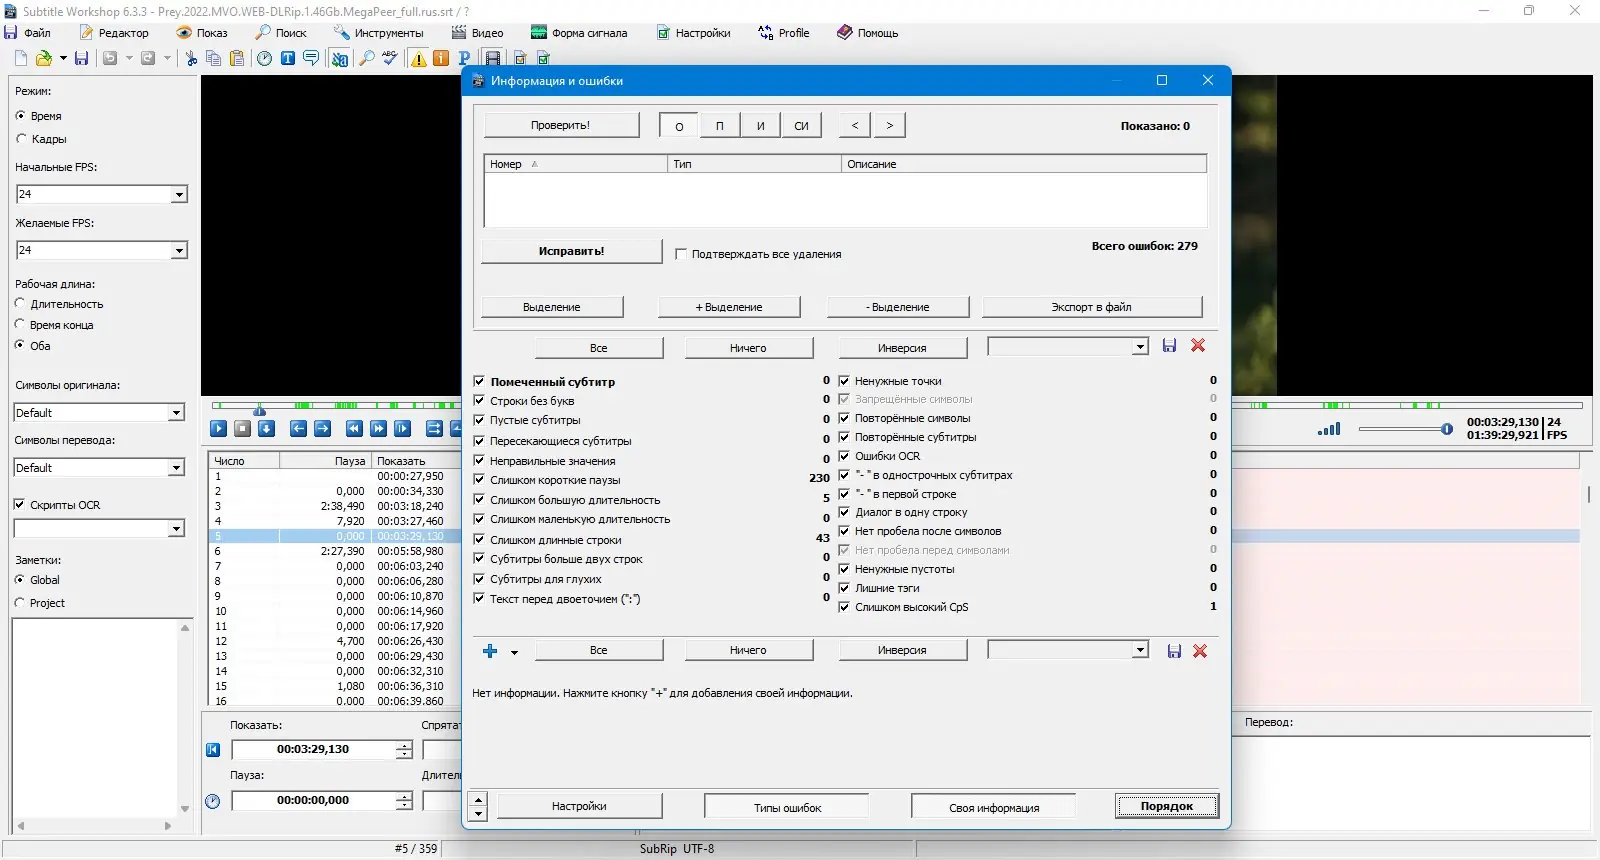Click the Исправить! button

point(572,251)
